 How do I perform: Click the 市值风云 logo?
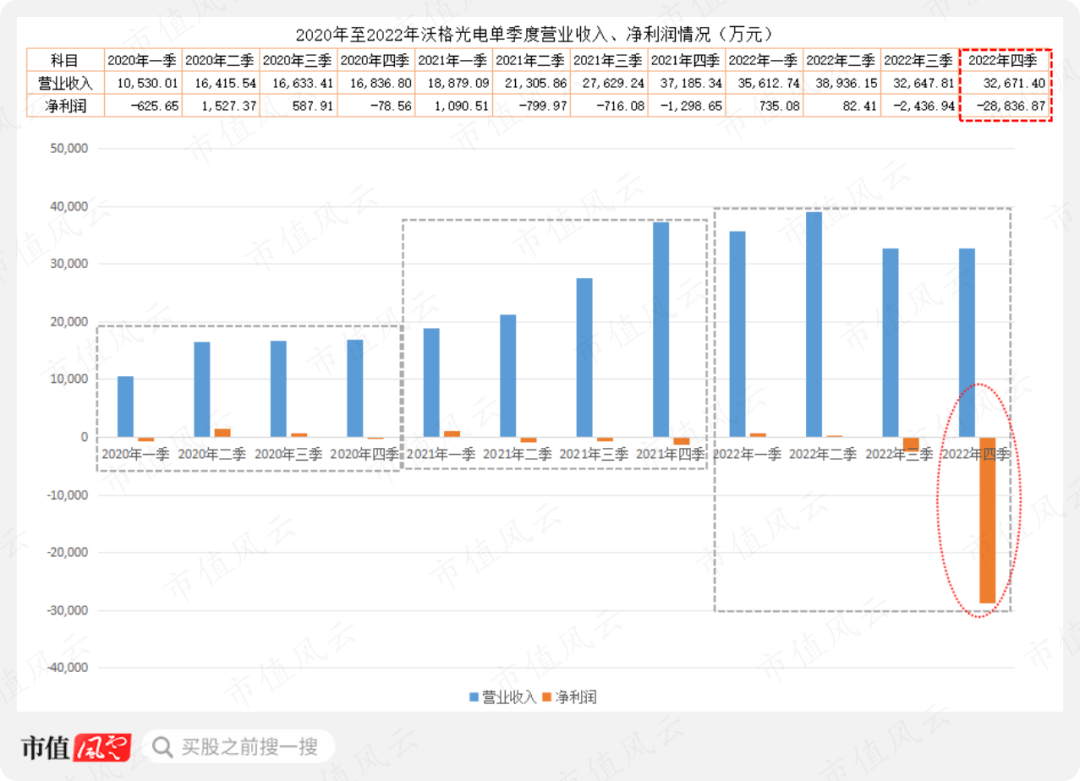pos(76,747)
